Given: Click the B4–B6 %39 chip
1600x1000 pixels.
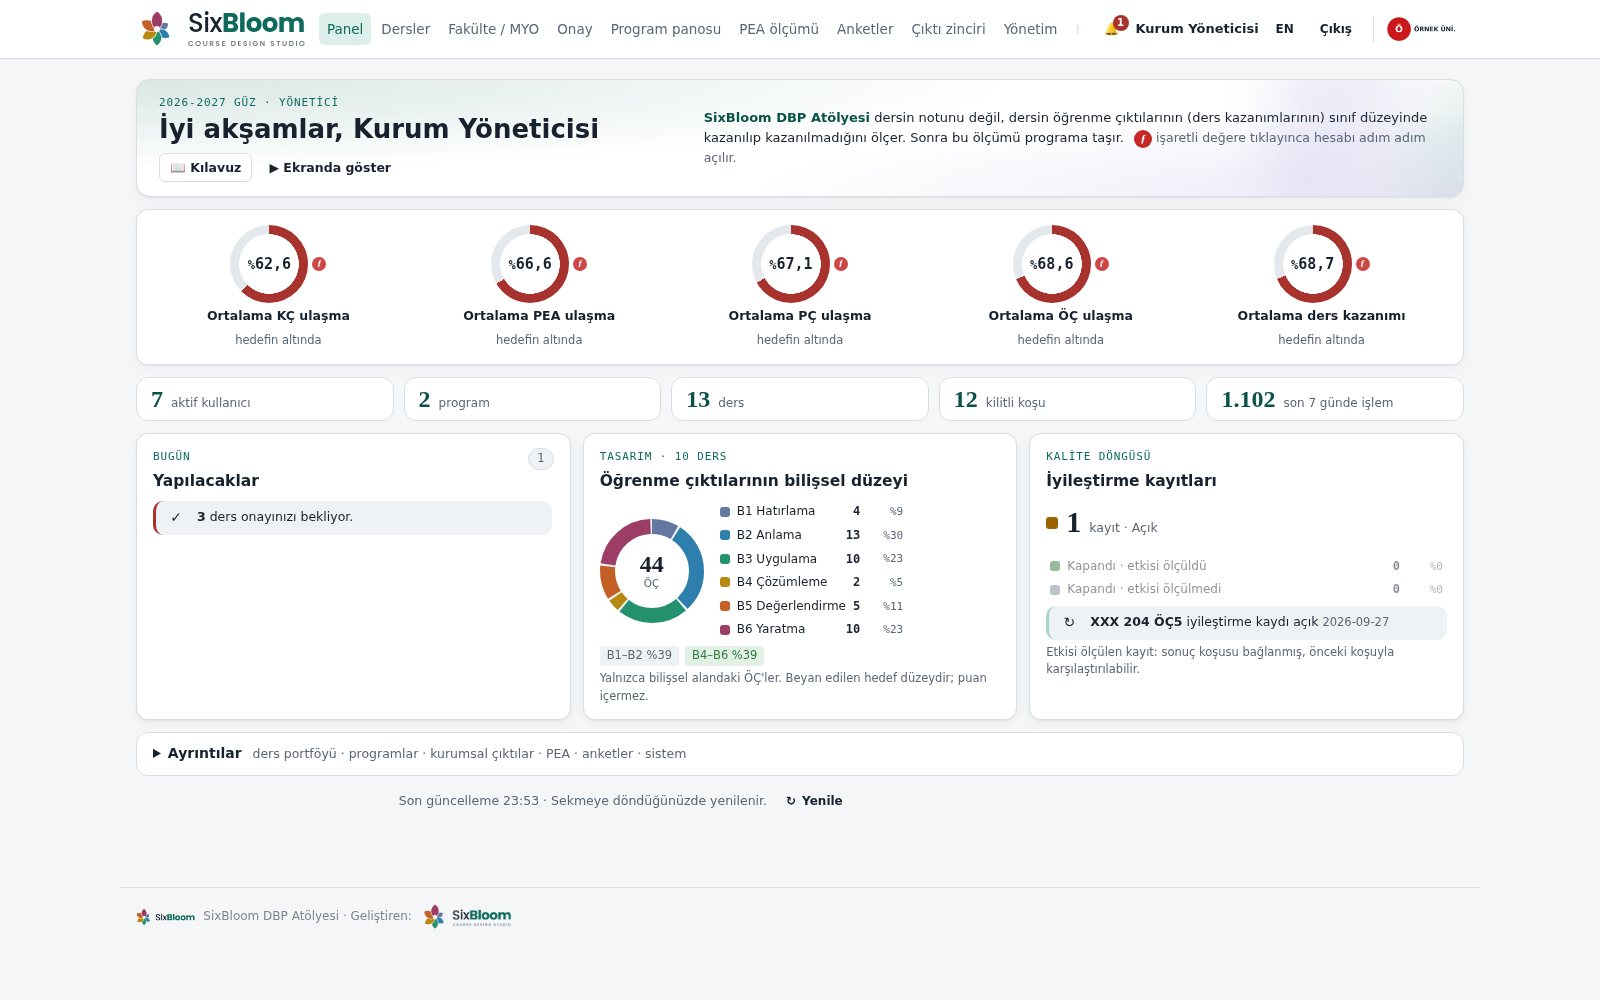Looking at the screenshot, I should pyautogui.click(x=724, y=656).
